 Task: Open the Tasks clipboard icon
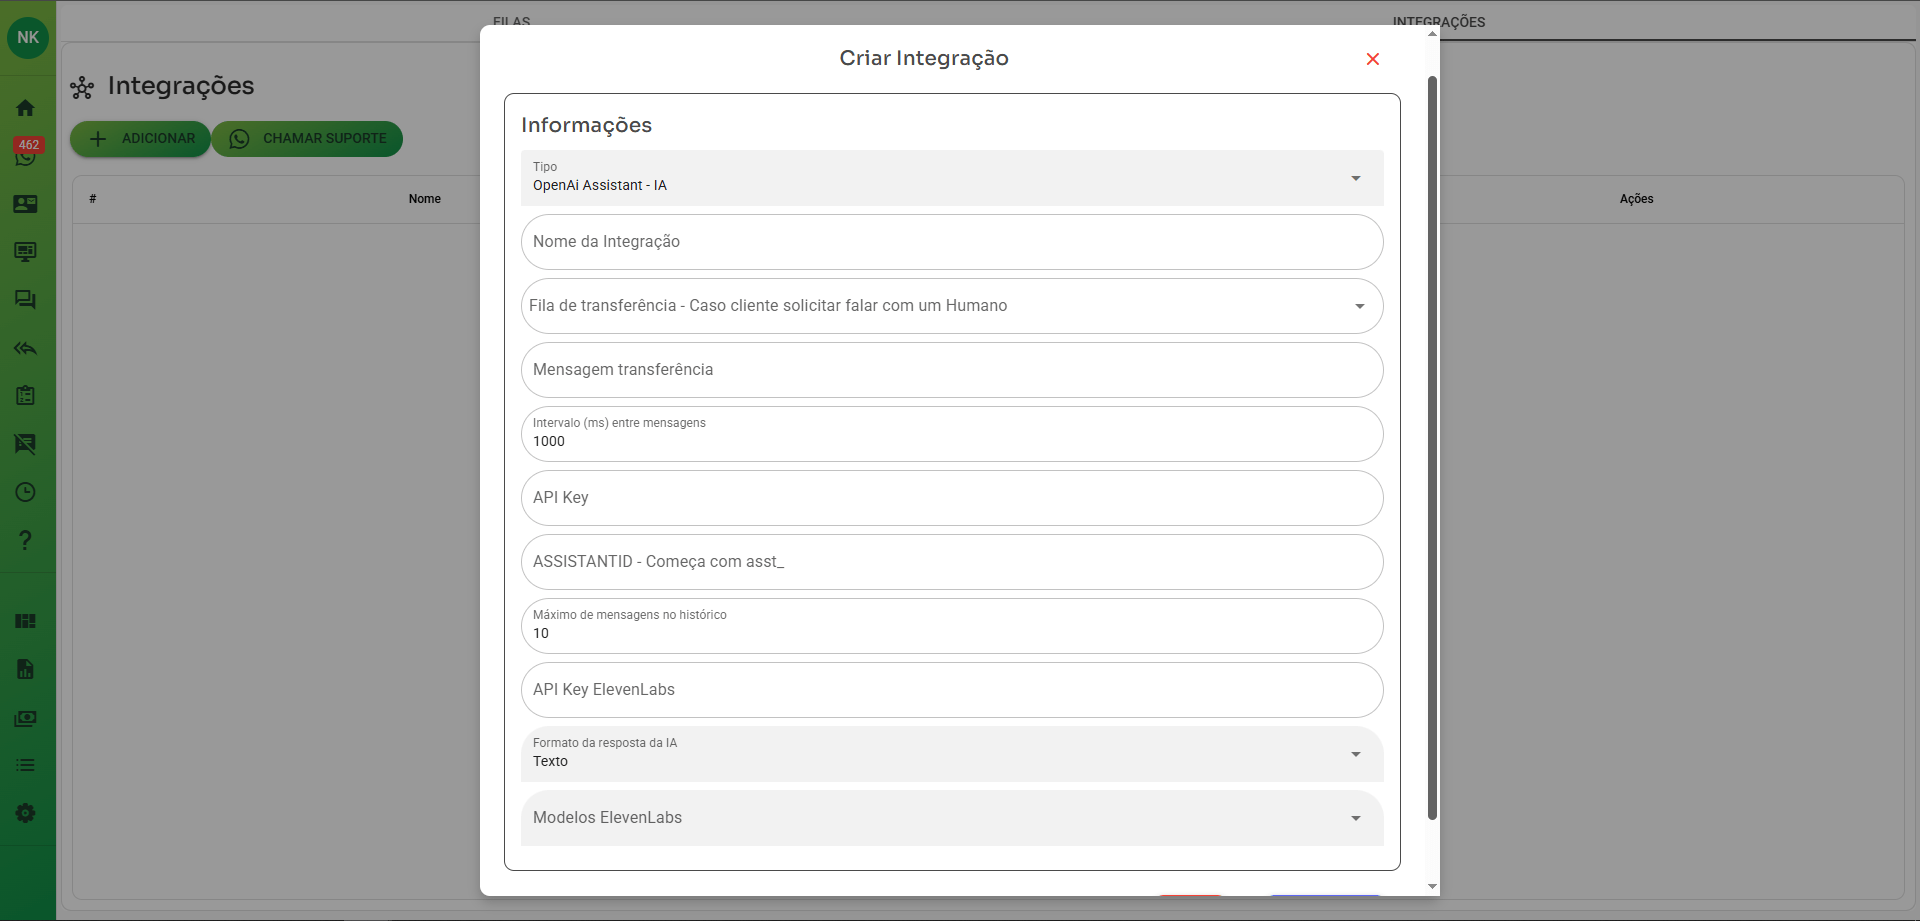(x=25, y=395)
